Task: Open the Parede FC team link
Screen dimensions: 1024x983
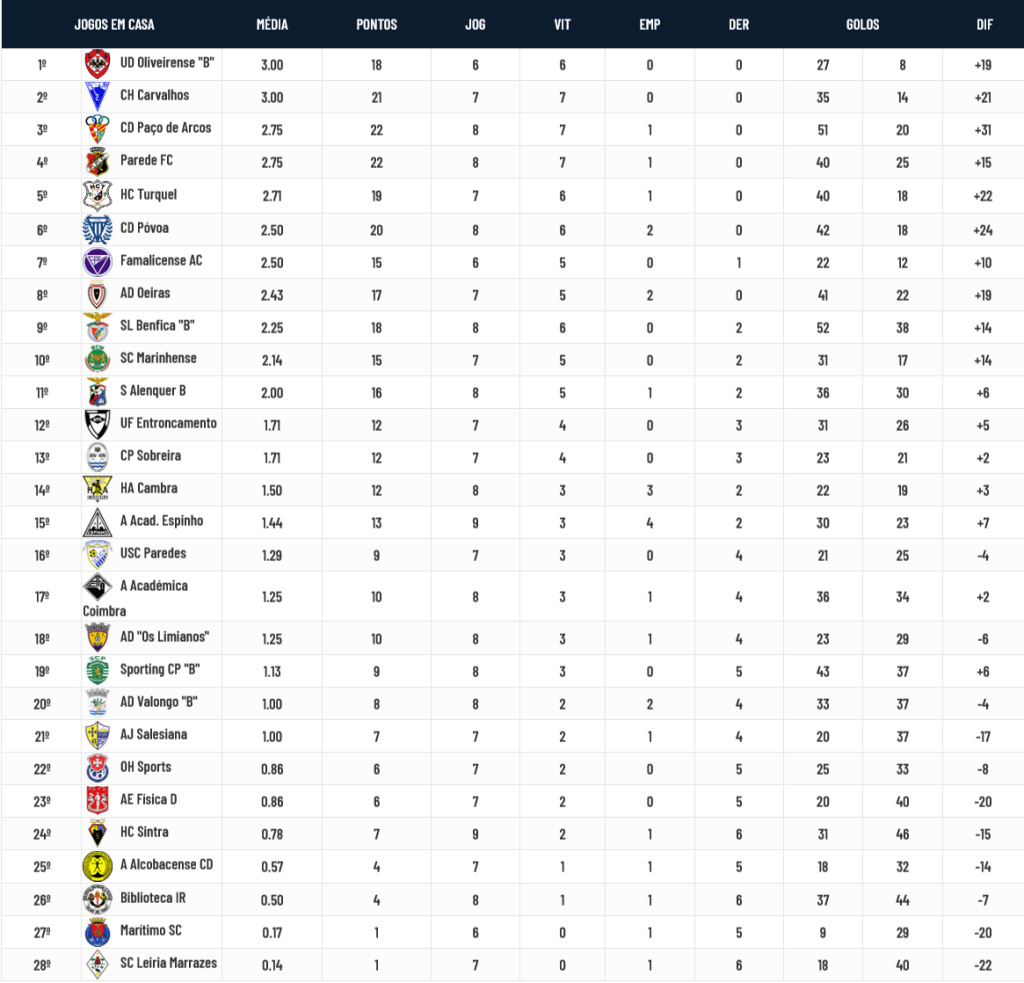Action: pos(146,161)
